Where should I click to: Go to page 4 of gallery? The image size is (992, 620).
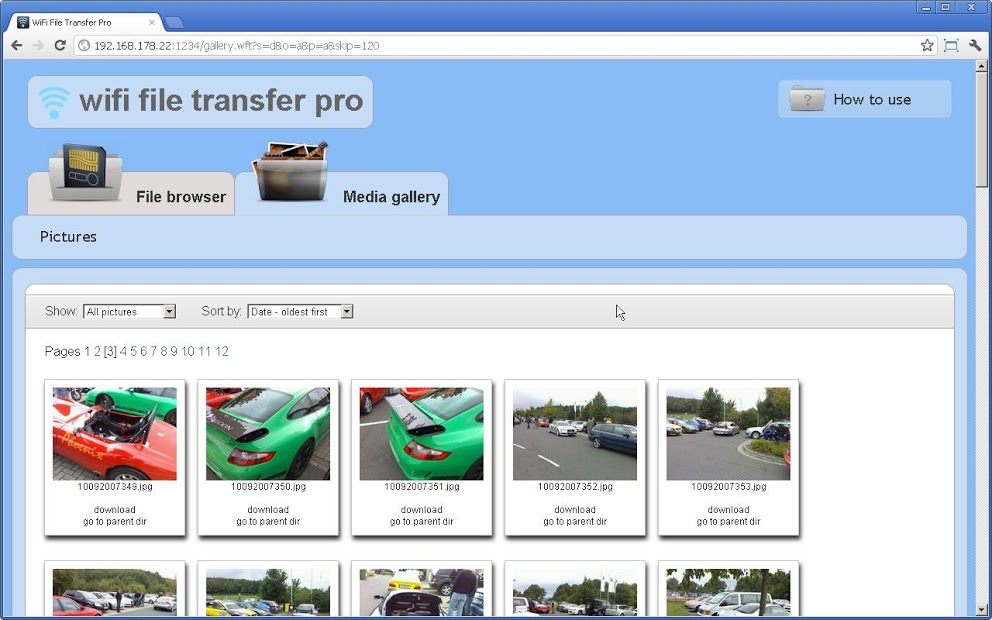tap(123, 351)
